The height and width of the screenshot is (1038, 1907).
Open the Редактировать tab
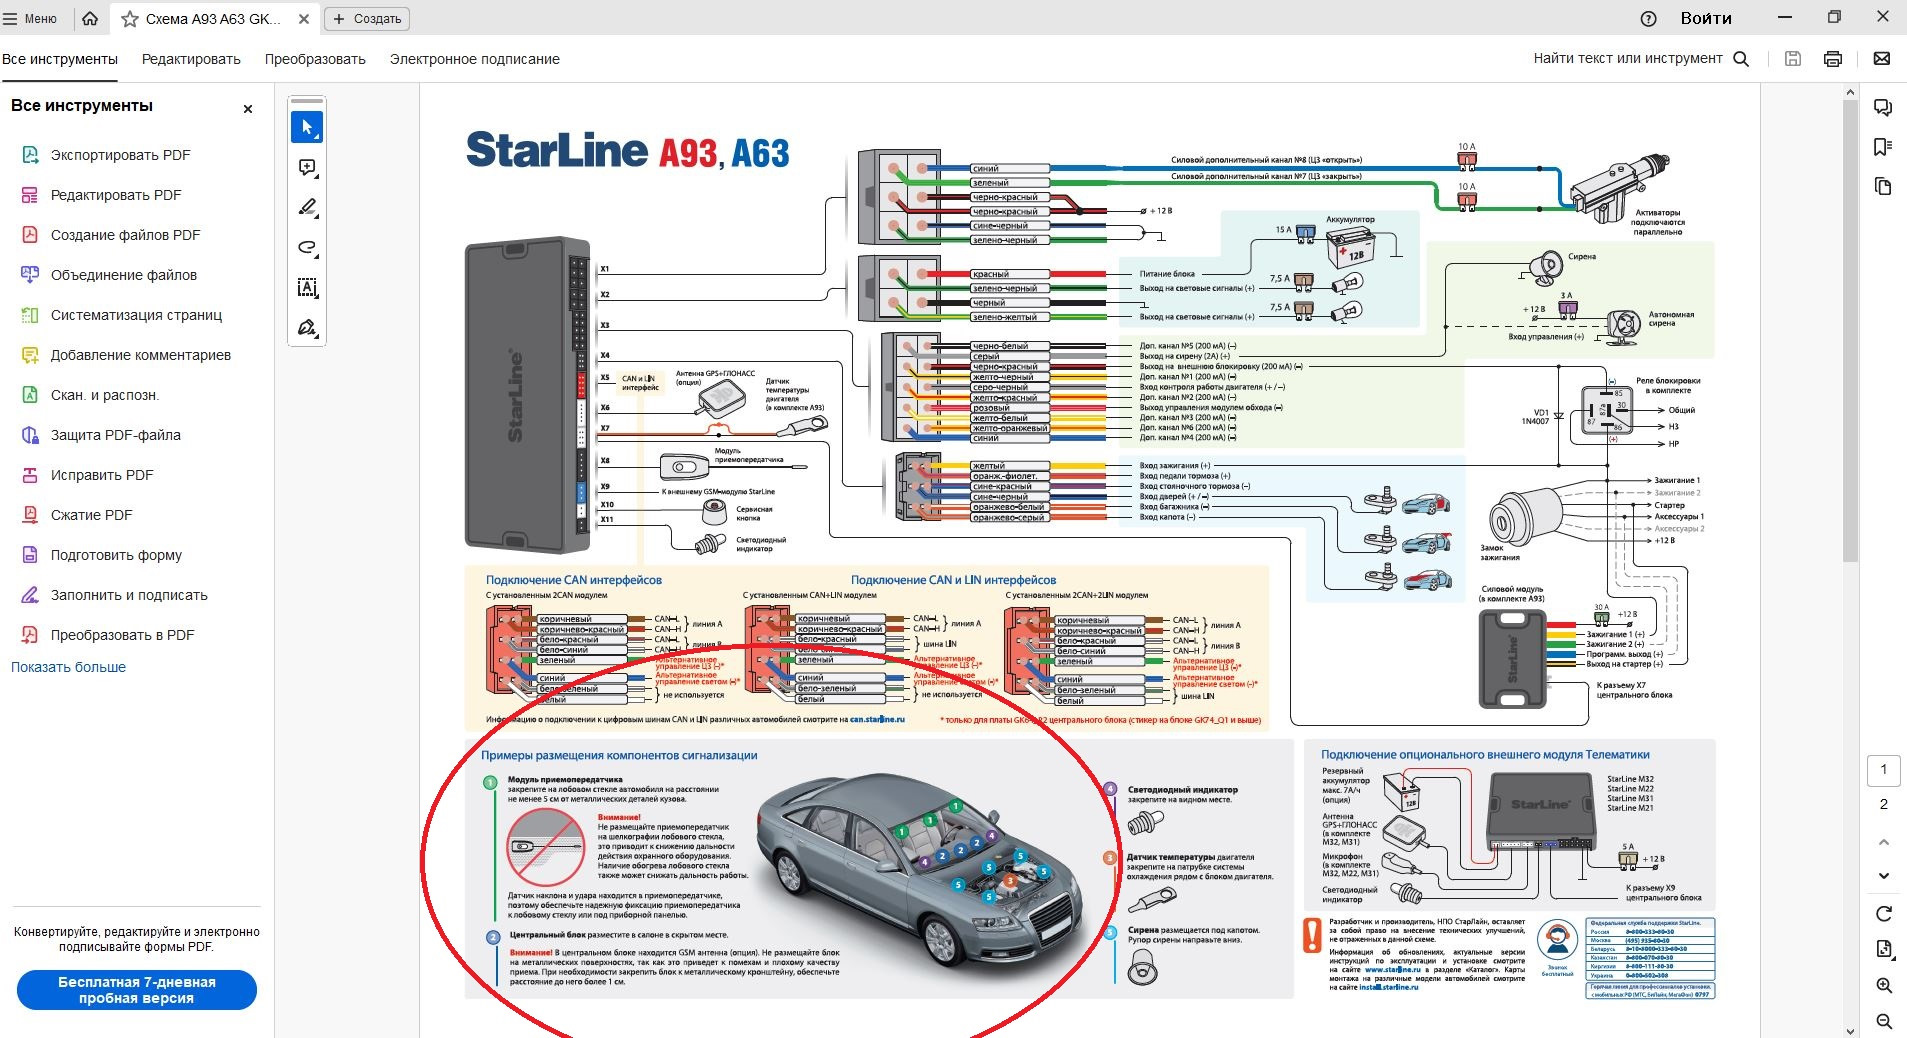(191, 59)
